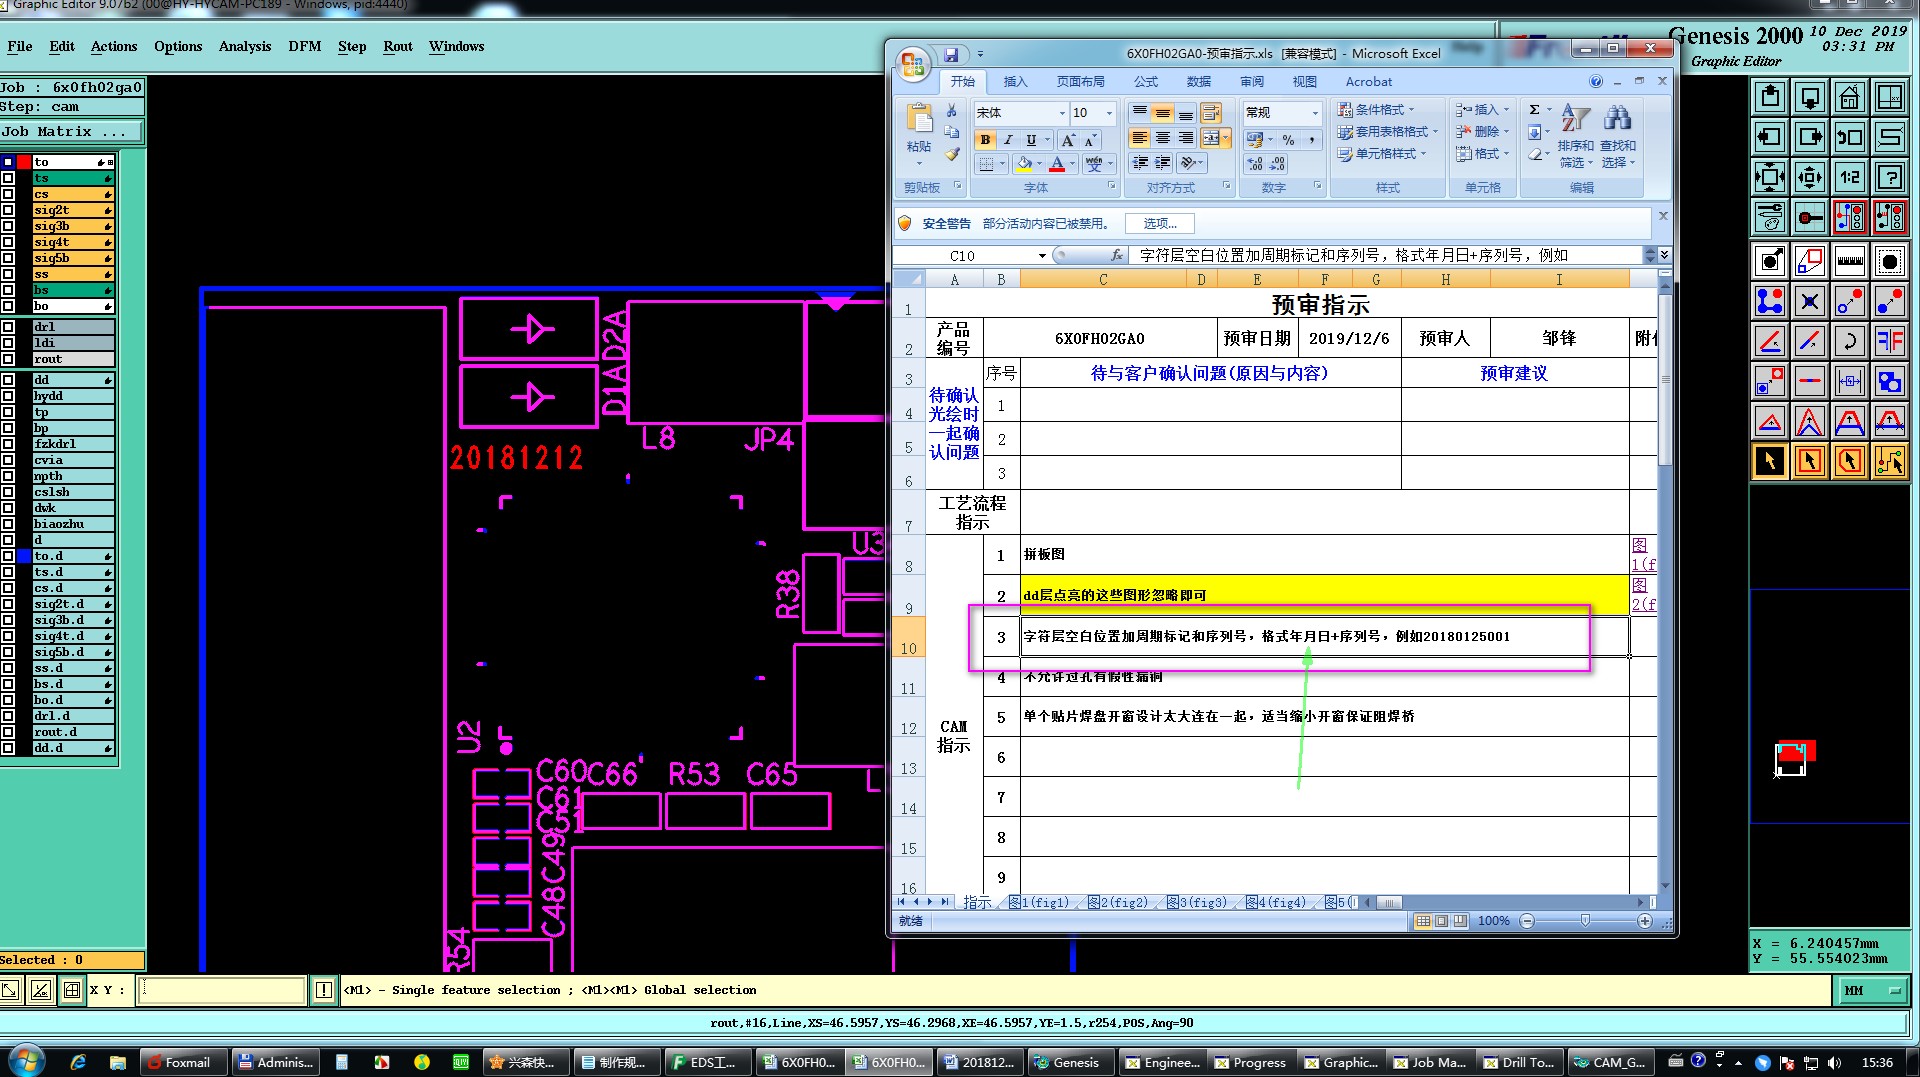
Task: Click the pan right icon in Genesis toolbar
Action: [x=1809, y=138]
